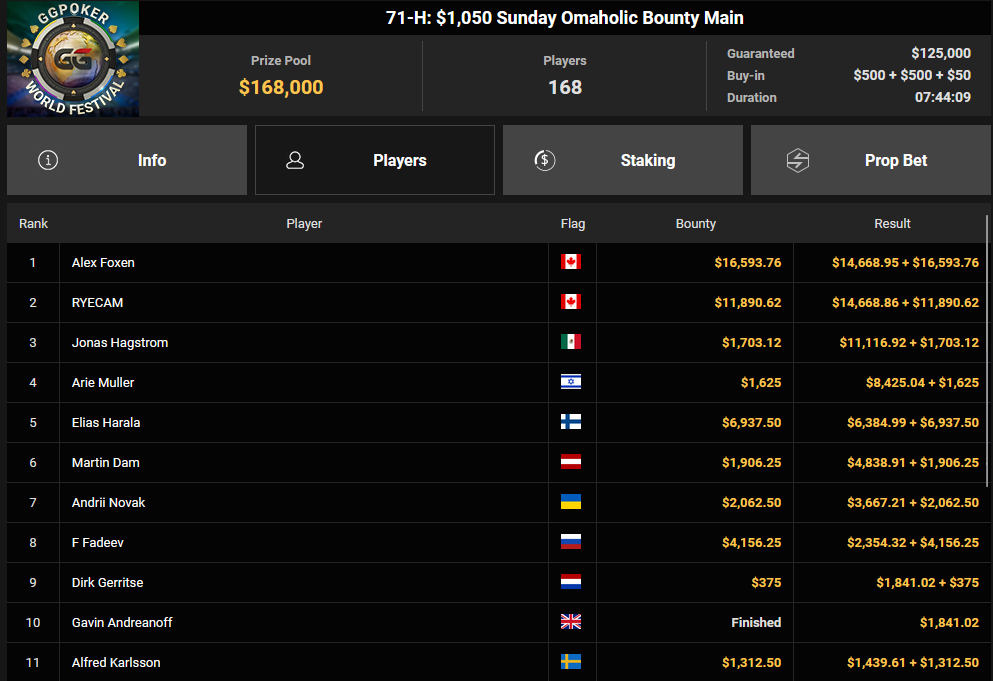993x681 pixels.
Task: Click the player list vertical scrollbar
Action: 987,350
